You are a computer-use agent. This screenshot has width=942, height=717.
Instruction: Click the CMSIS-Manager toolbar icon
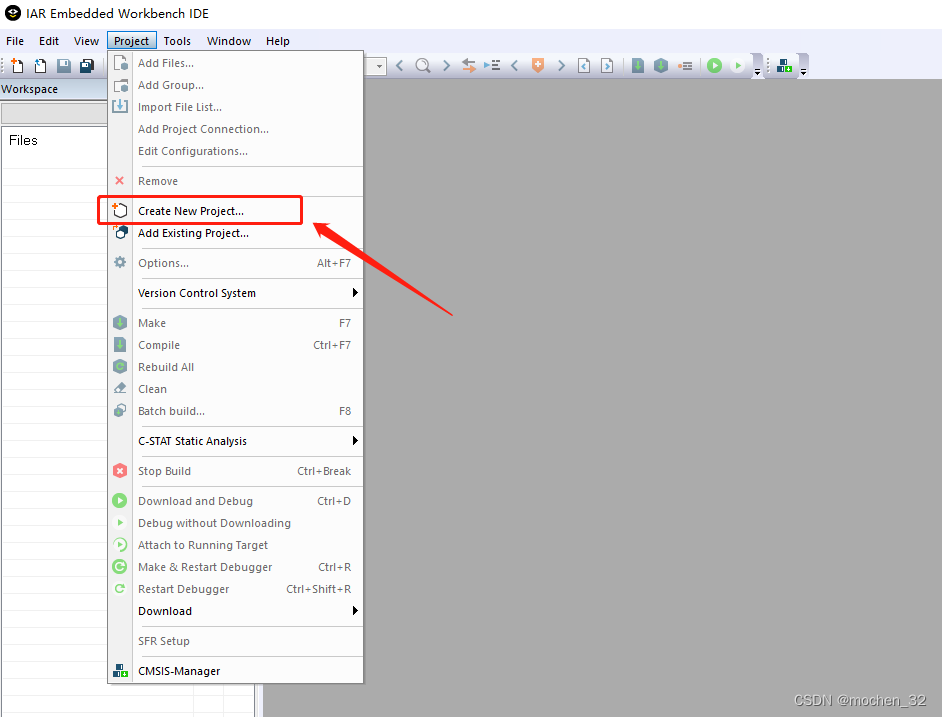pyautogui.click(x=784, y=66)
